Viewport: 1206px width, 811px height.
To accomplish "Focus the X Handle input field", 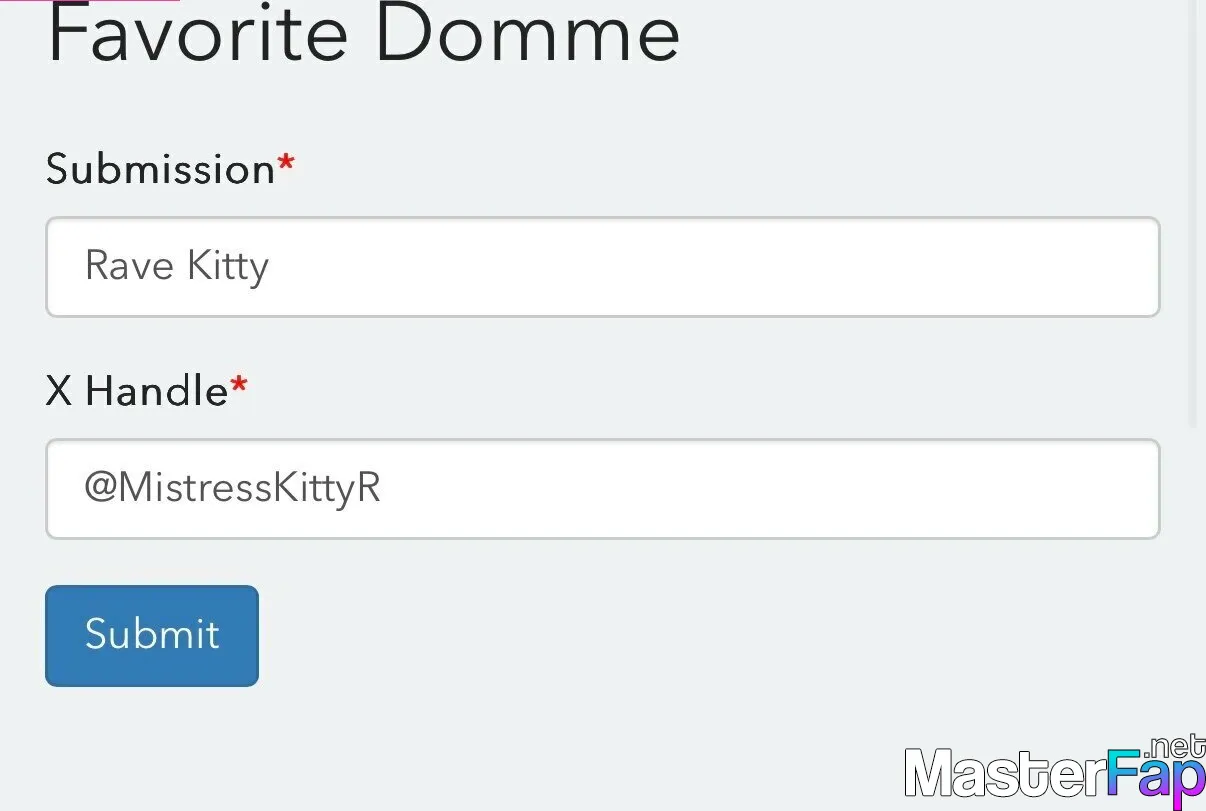I will pyautogui.click(x=602, y=489).
